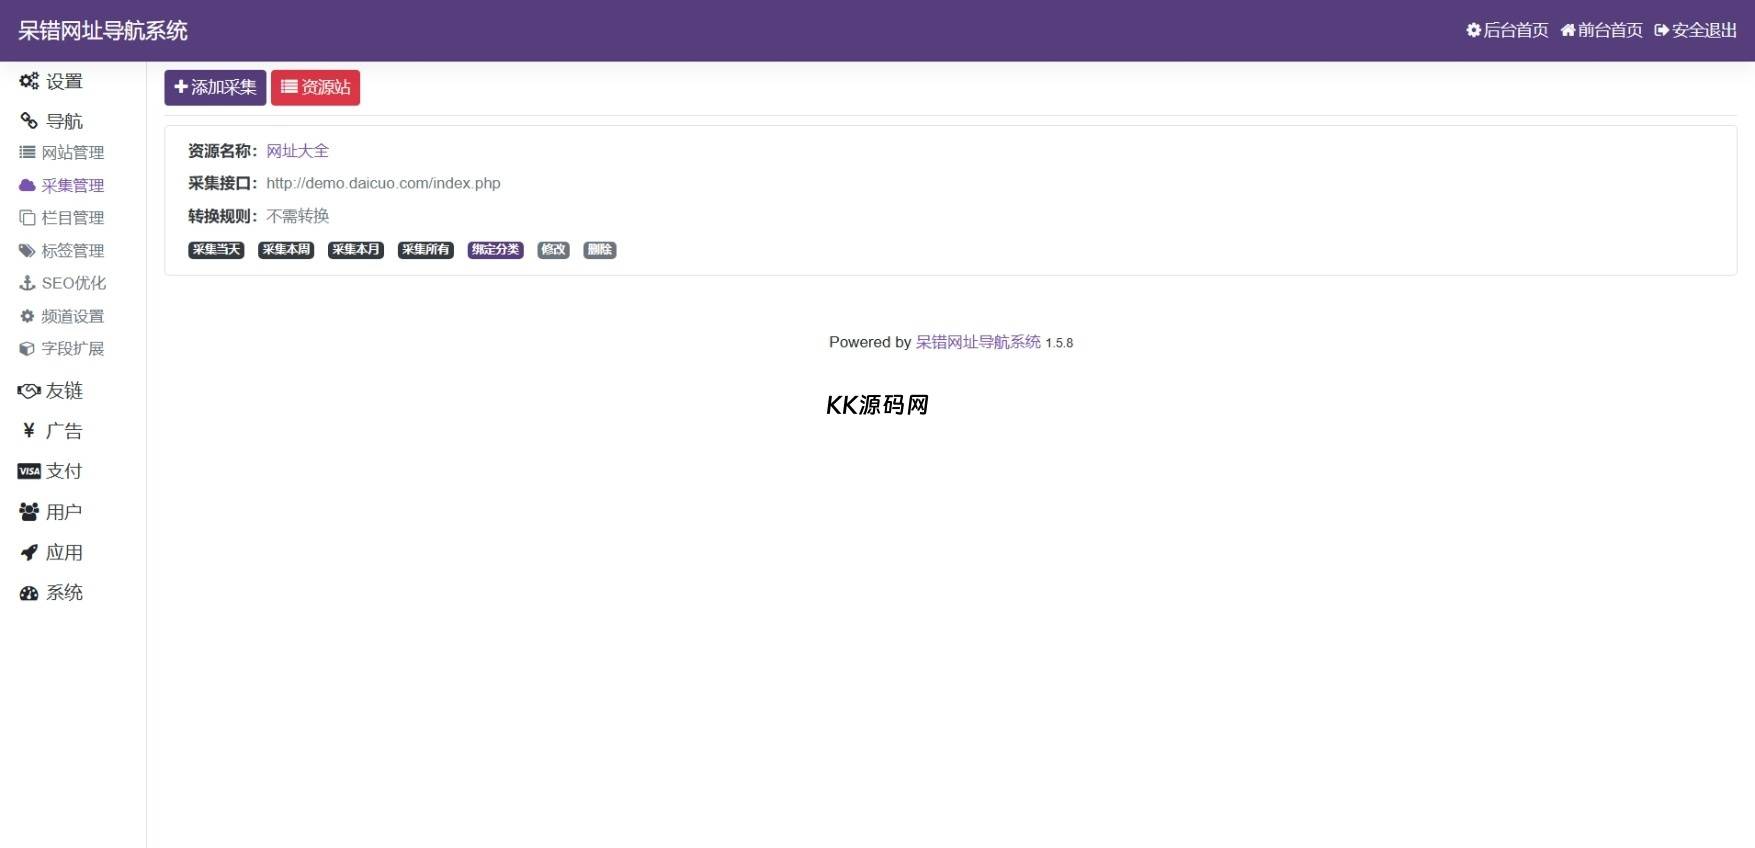Click the rocket icon beside 应用
This screenshot has width=1755, height=848.
coord(29,552)
